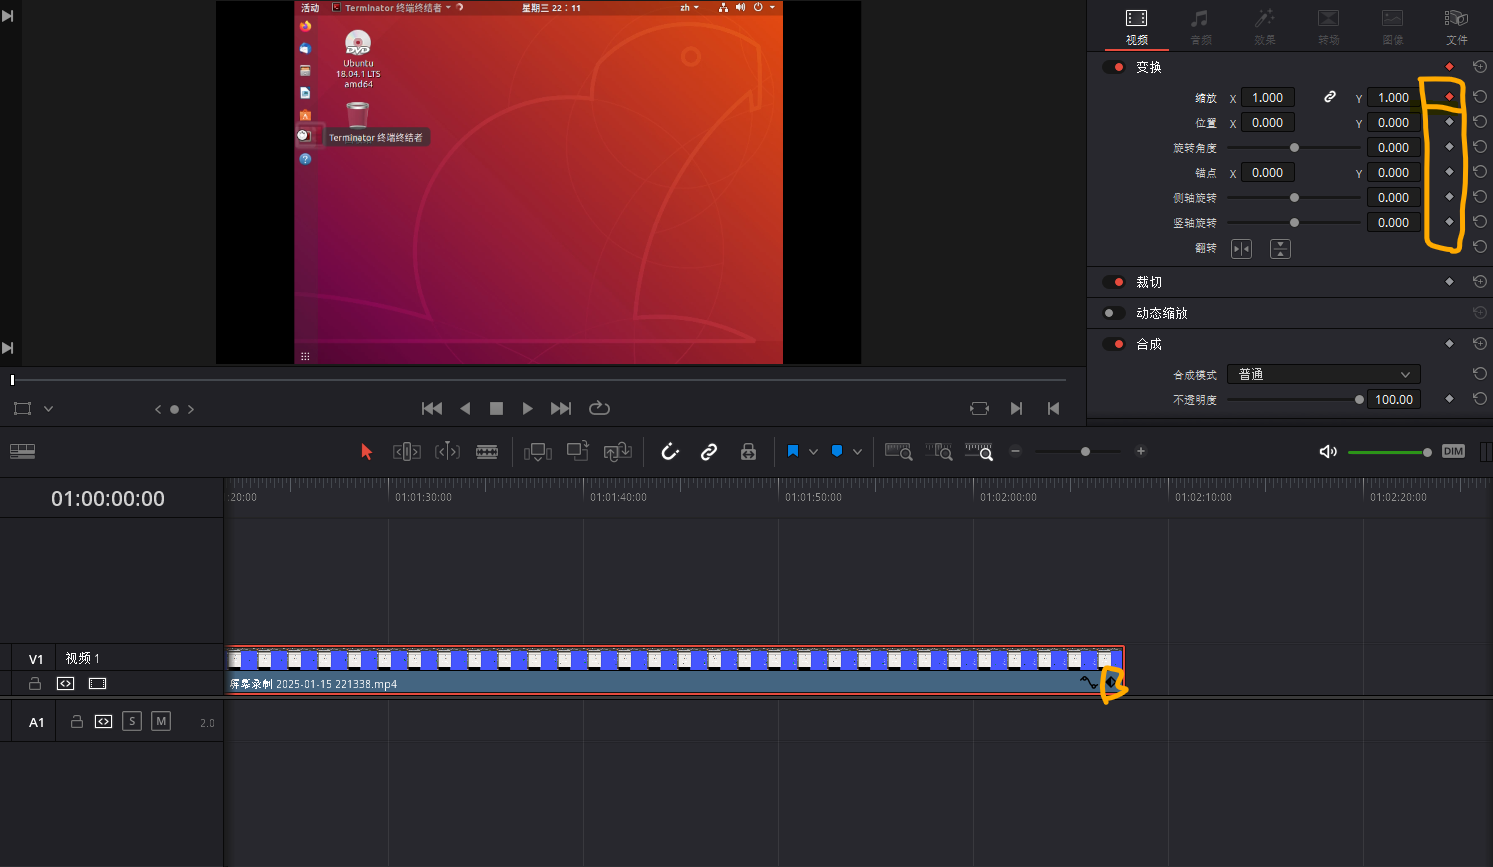
Task: Reset the 旋转角度 rotation parameter
Action: pos(1480,147)
